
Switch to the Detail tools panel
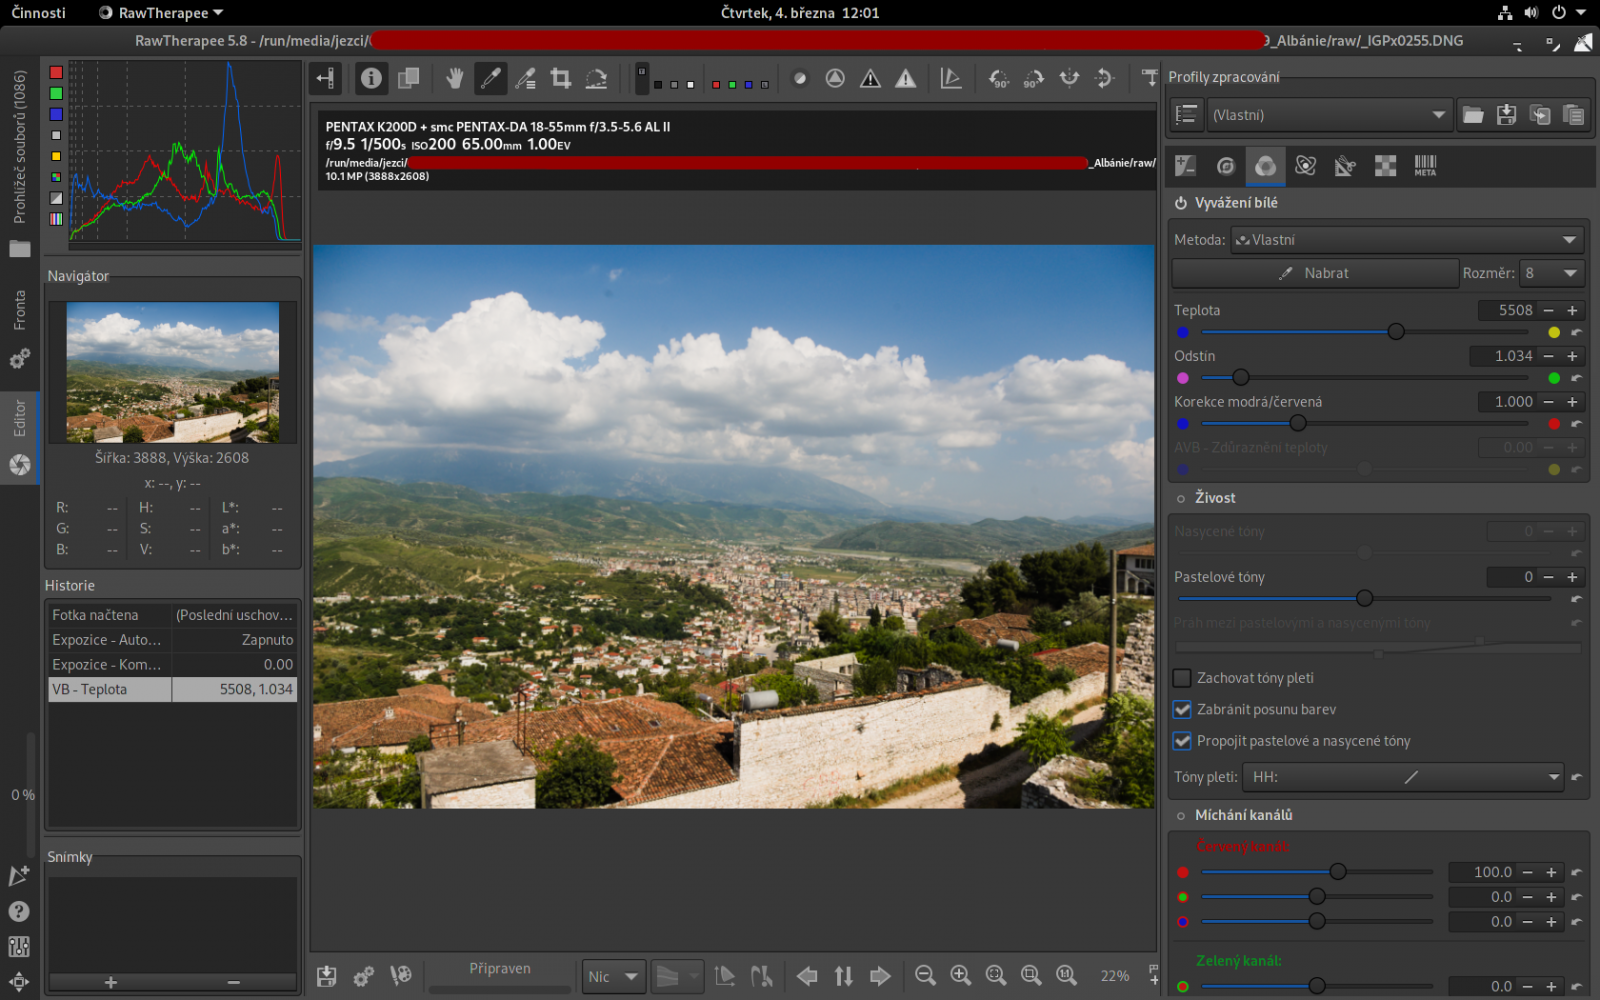(1225, 166)
